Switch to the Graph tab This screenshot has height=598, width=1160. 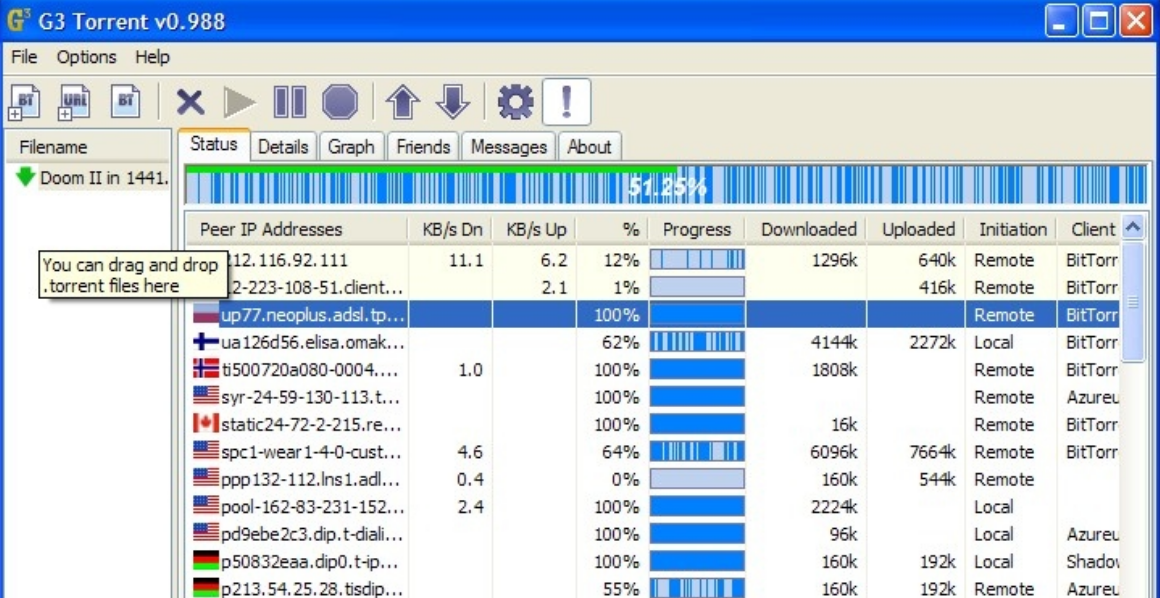coord(351,147)
